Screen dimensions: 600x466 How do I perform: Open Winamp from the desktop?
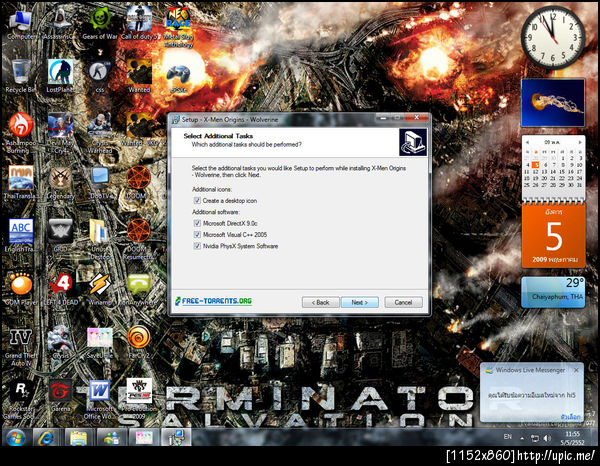[x=99, y=289]
